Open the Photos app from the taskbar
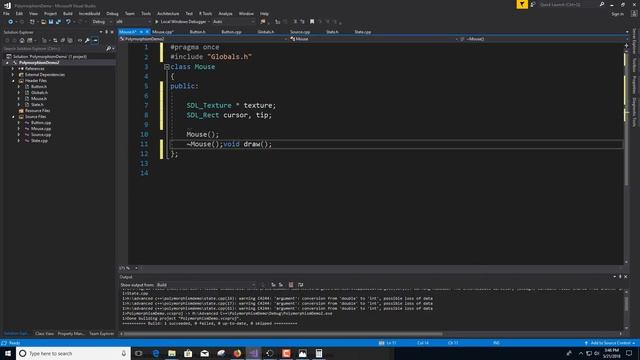The image size is (640, 360). click(302, 353)
